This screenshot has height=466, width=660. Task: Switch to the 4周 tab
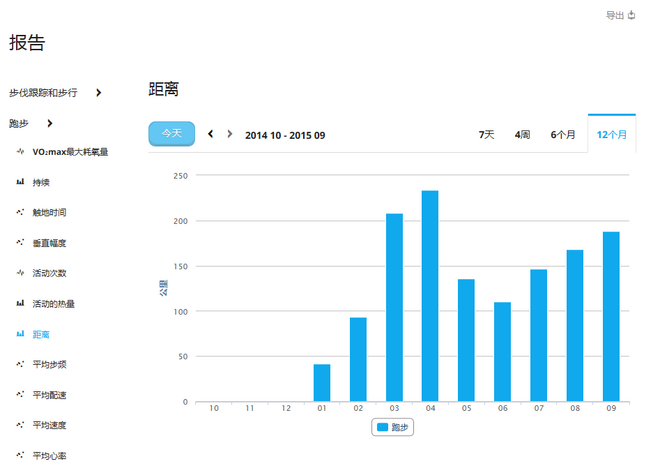(522, 135)
